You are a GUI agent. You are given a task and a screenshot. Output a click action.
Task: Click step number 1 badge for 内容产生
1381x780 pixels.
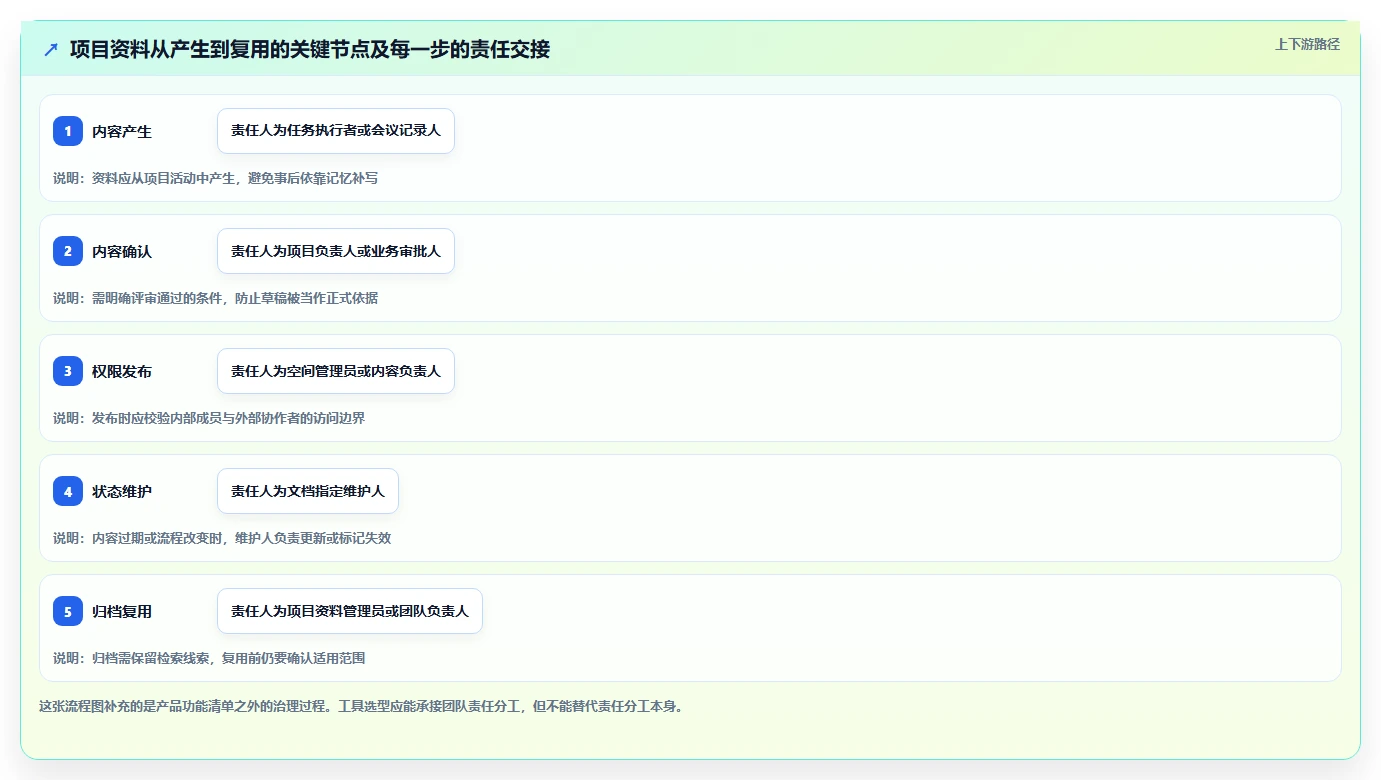[68, 131]
